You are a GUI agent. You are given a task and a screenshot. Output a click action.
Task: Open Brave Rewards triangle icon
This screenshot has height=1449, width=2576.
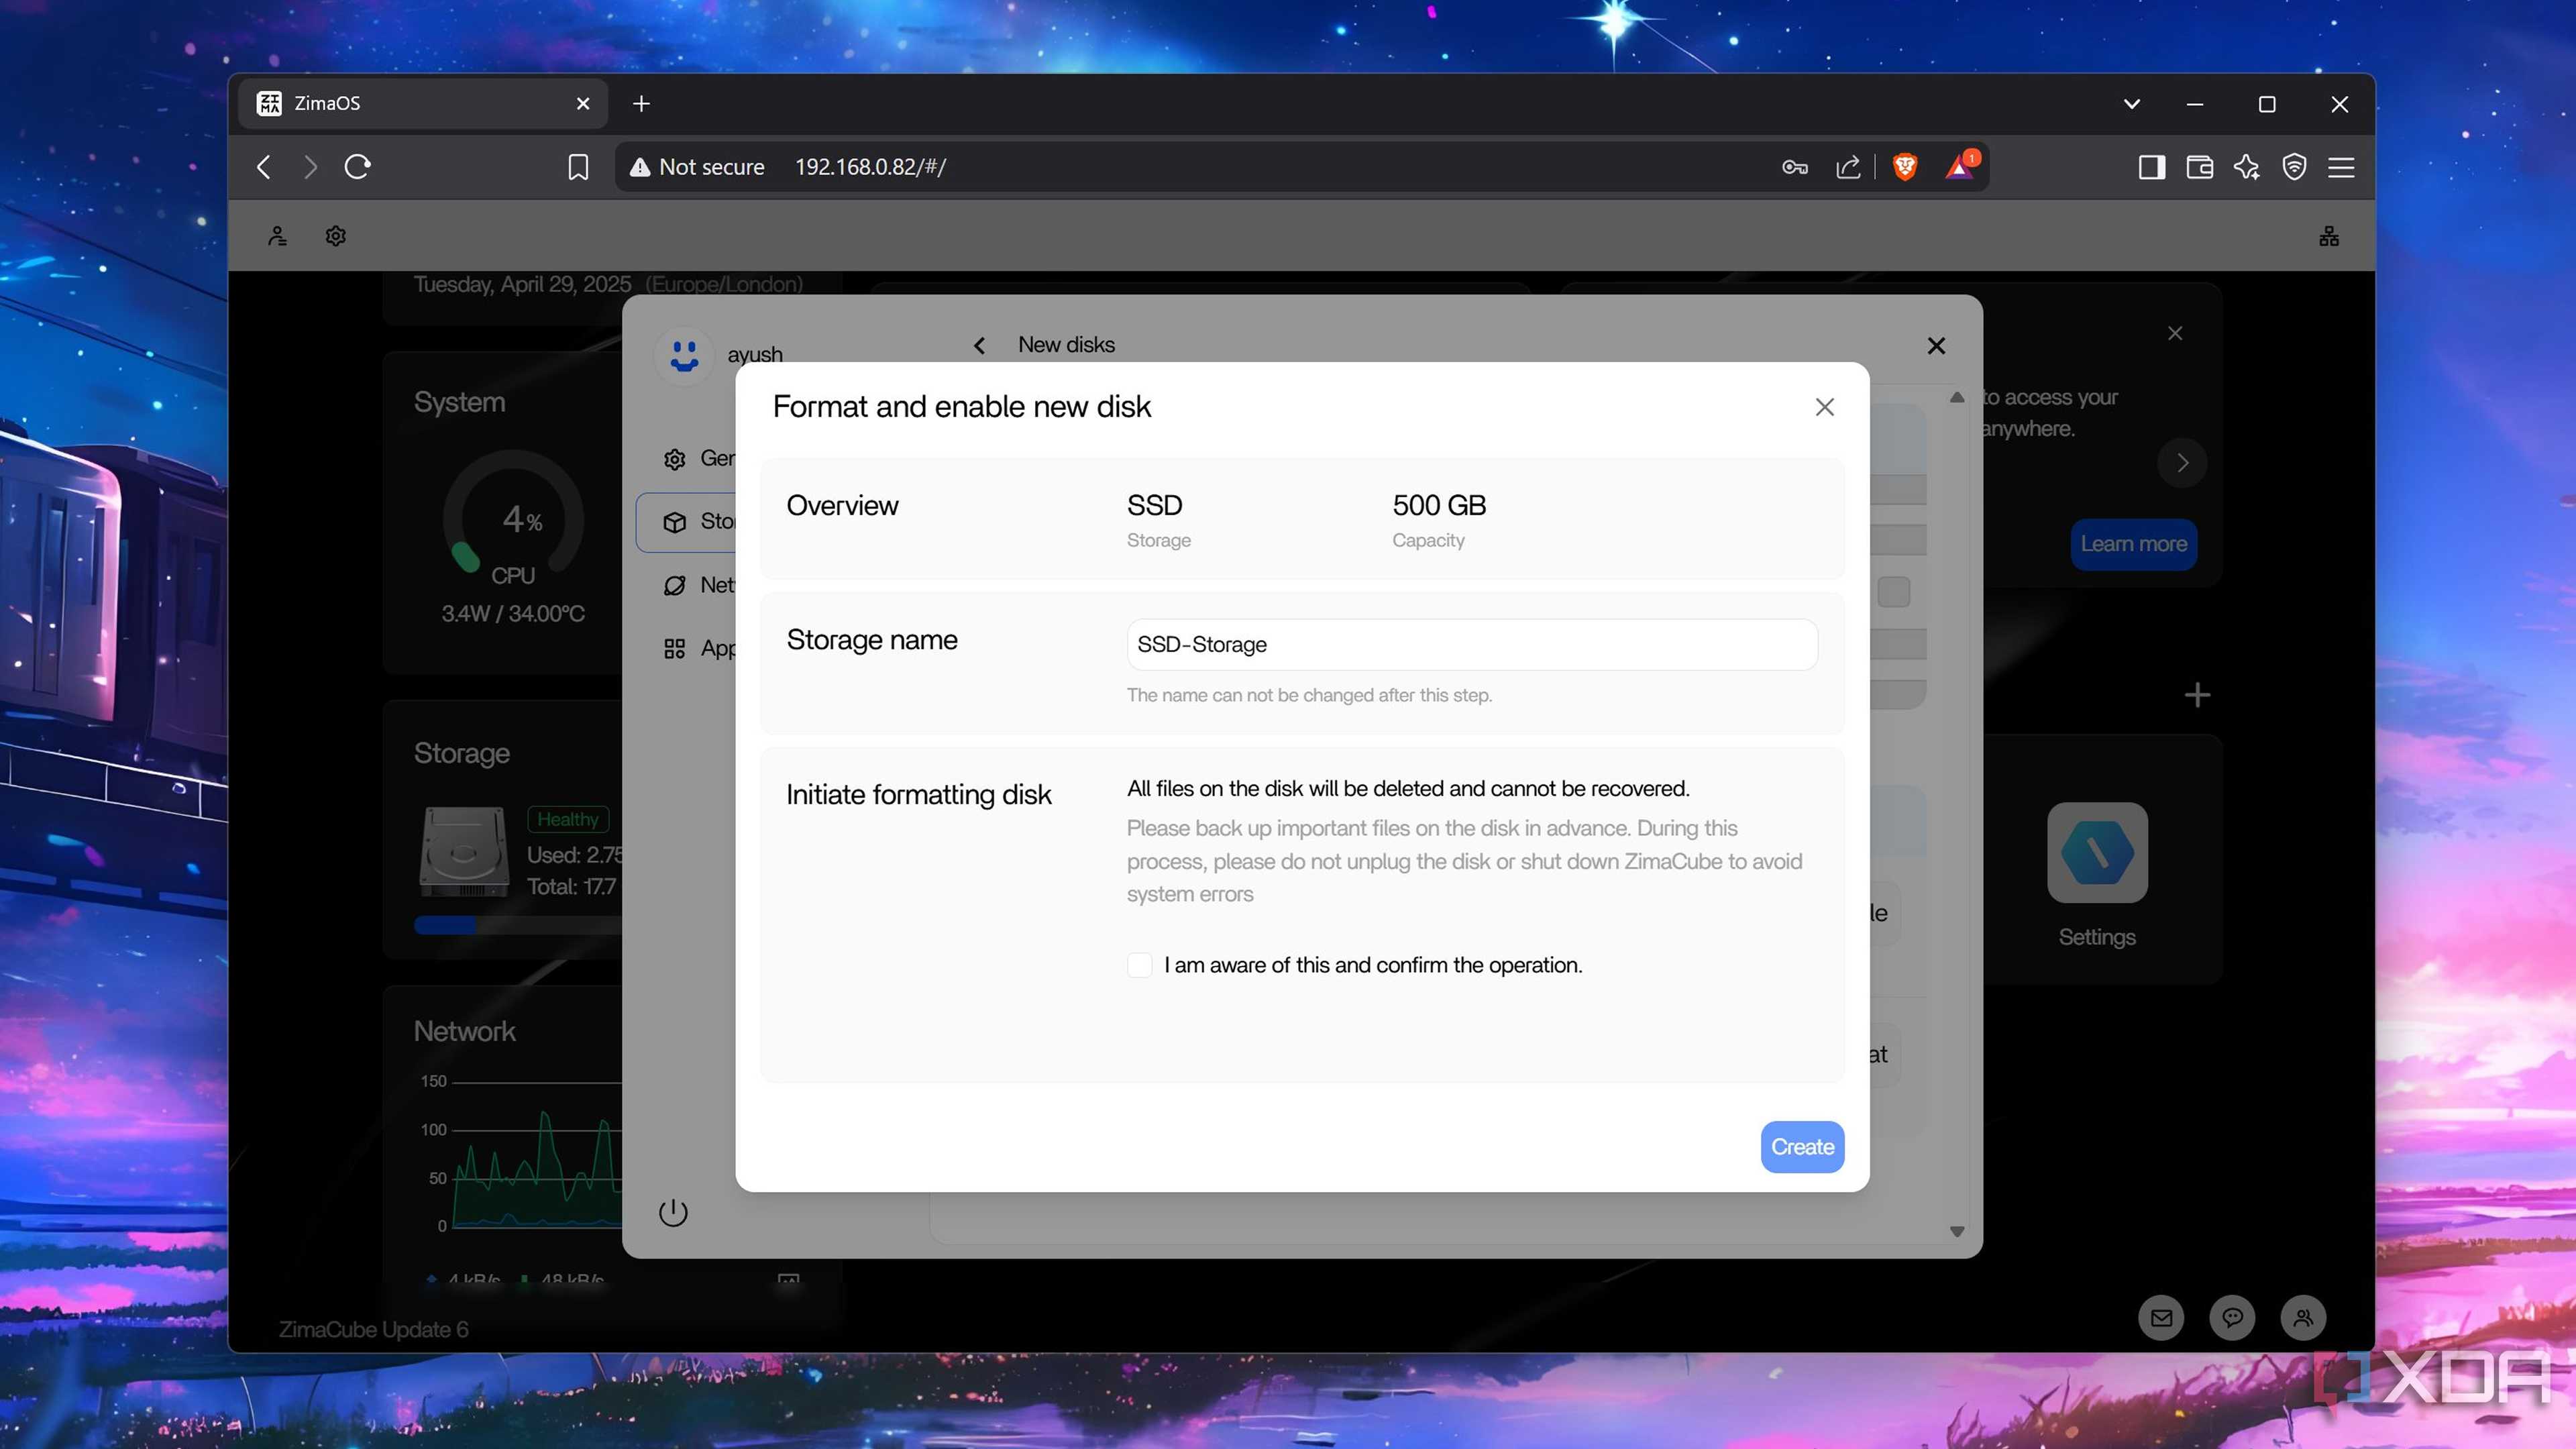tap(1960, 167)
